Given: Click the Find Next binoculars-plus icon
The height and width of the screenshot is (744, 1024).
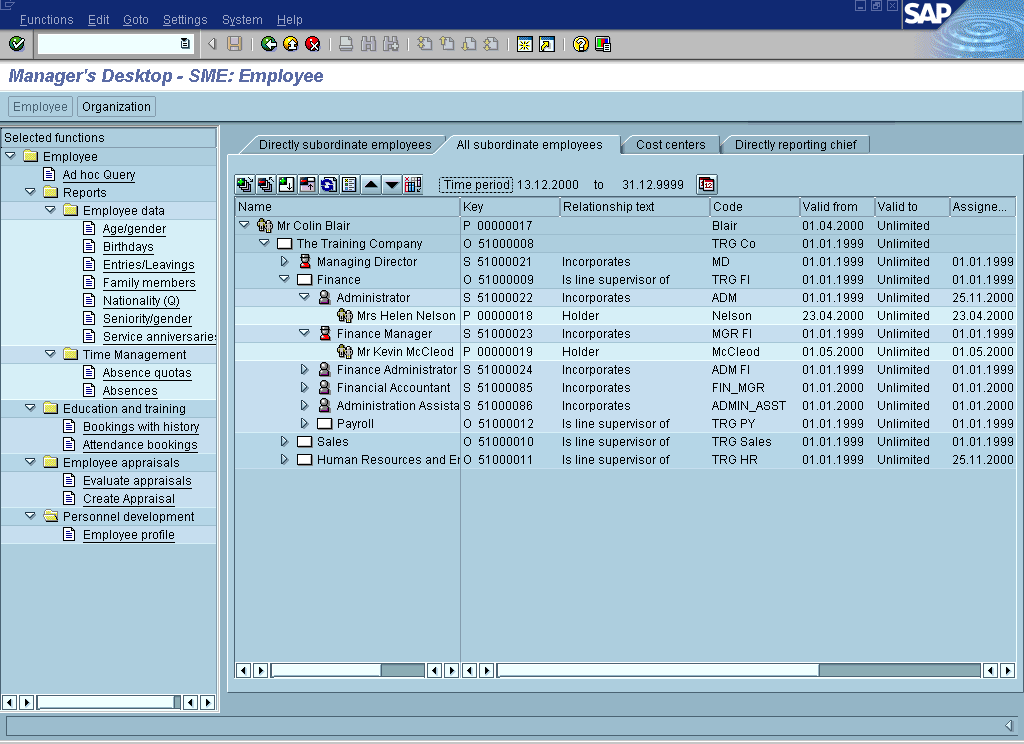Looking at the screenshot, I should click(391, 44).
